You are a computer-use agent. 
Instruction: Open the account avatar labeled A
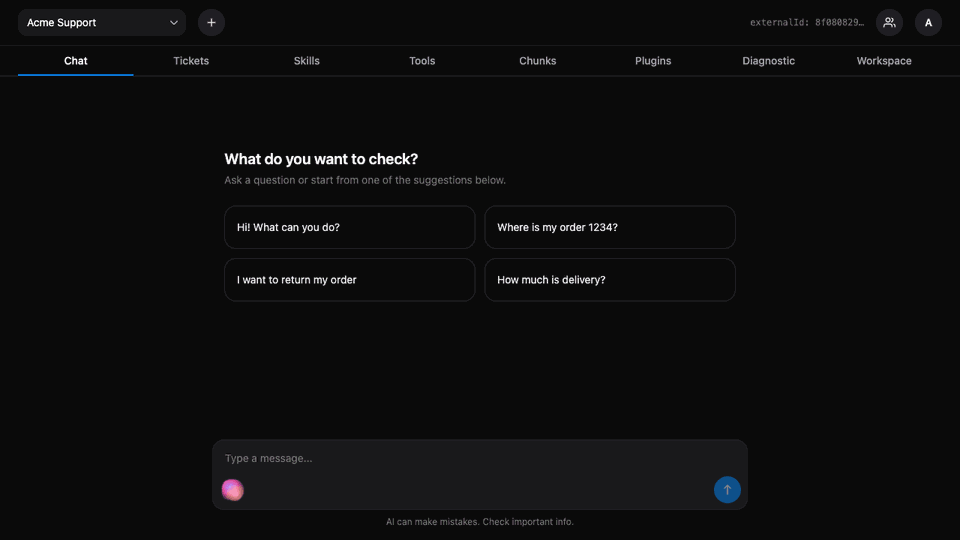click(x=928, y=23)
